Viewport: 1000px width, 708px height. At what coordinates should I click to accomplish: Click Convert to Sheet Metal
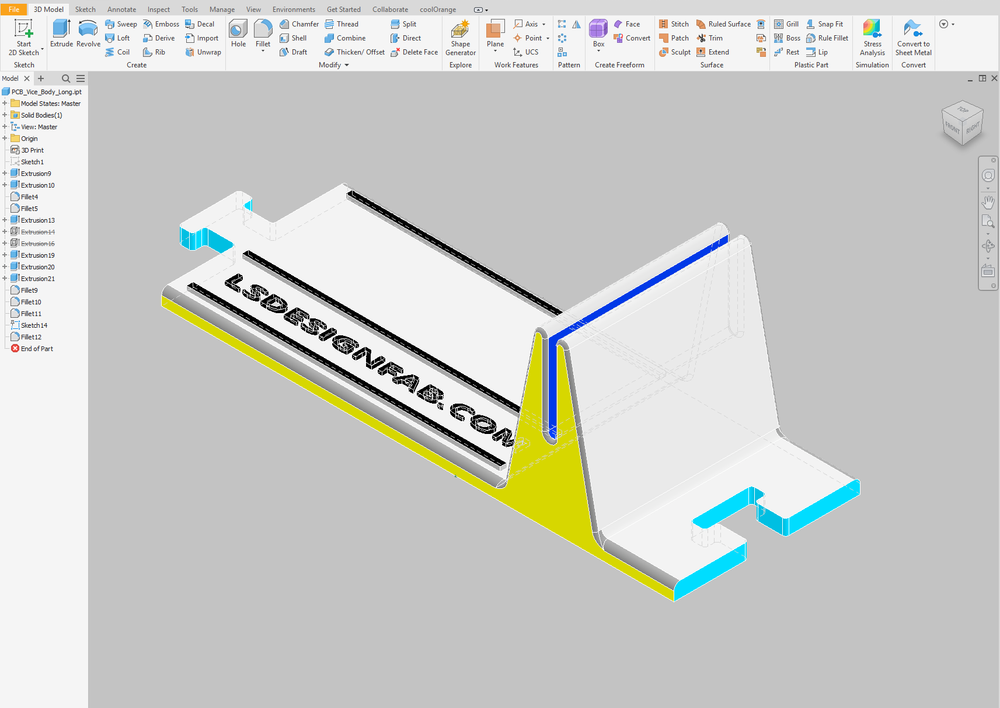click(913, 38)
